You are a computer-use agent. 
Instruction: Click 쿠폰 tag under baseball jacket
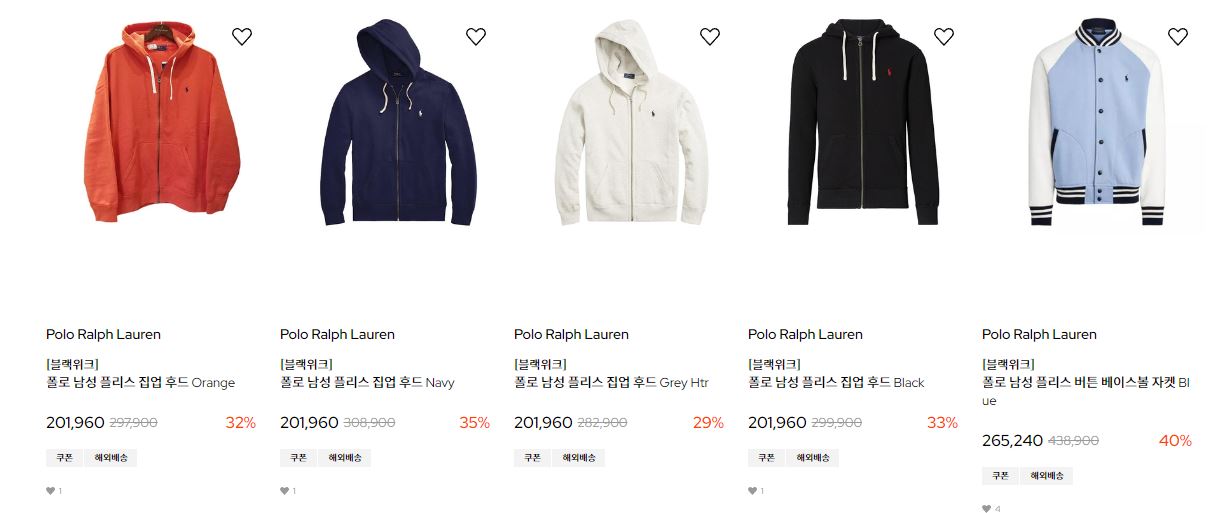(1000, 476)
